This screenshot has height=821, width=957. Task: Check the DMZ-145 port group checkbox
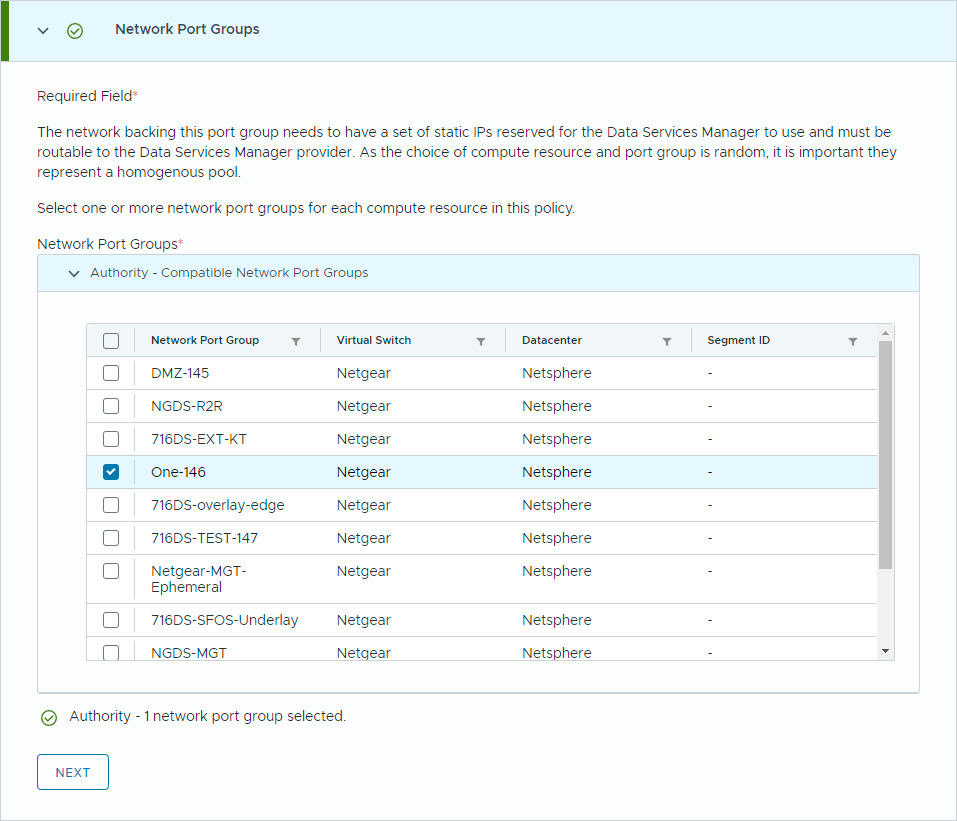[x=111, y=373]
